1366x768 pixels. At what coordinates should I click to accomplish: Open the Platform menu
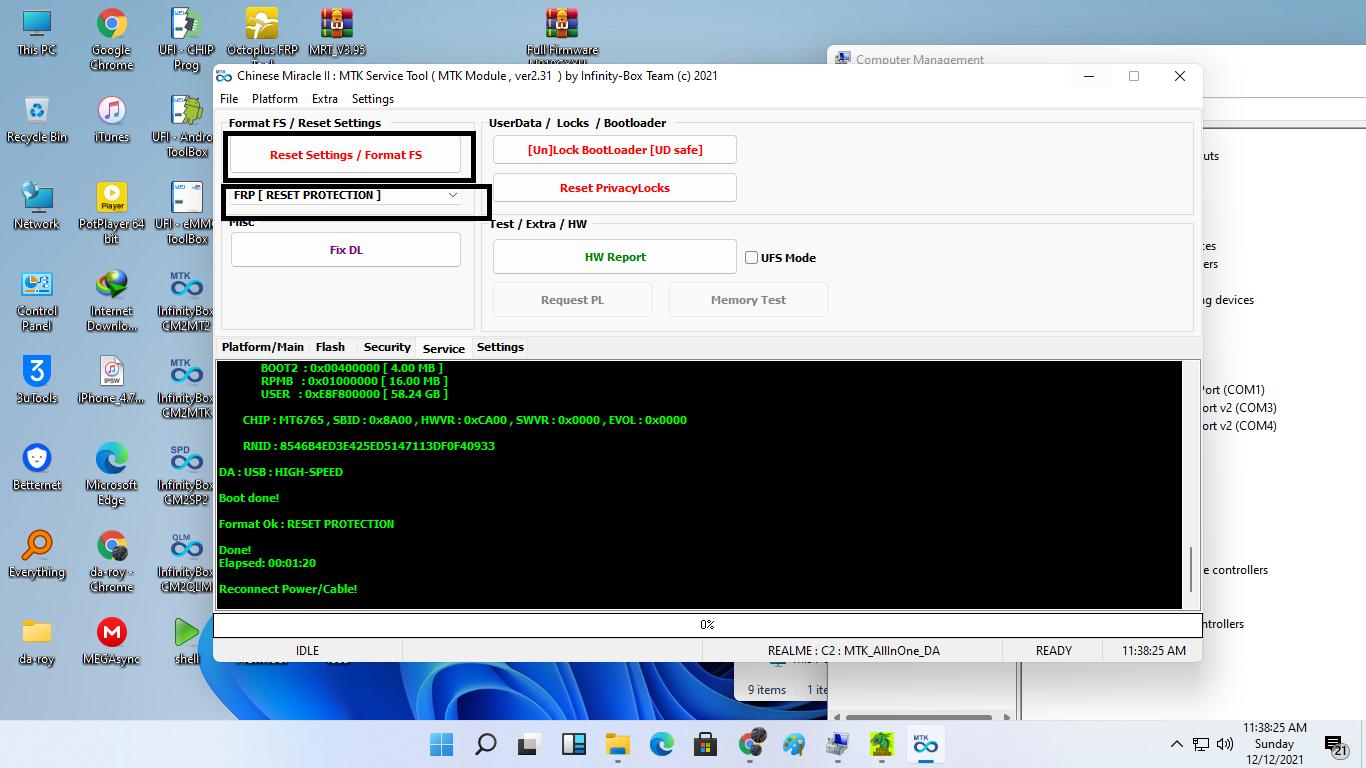pos(275,99)
